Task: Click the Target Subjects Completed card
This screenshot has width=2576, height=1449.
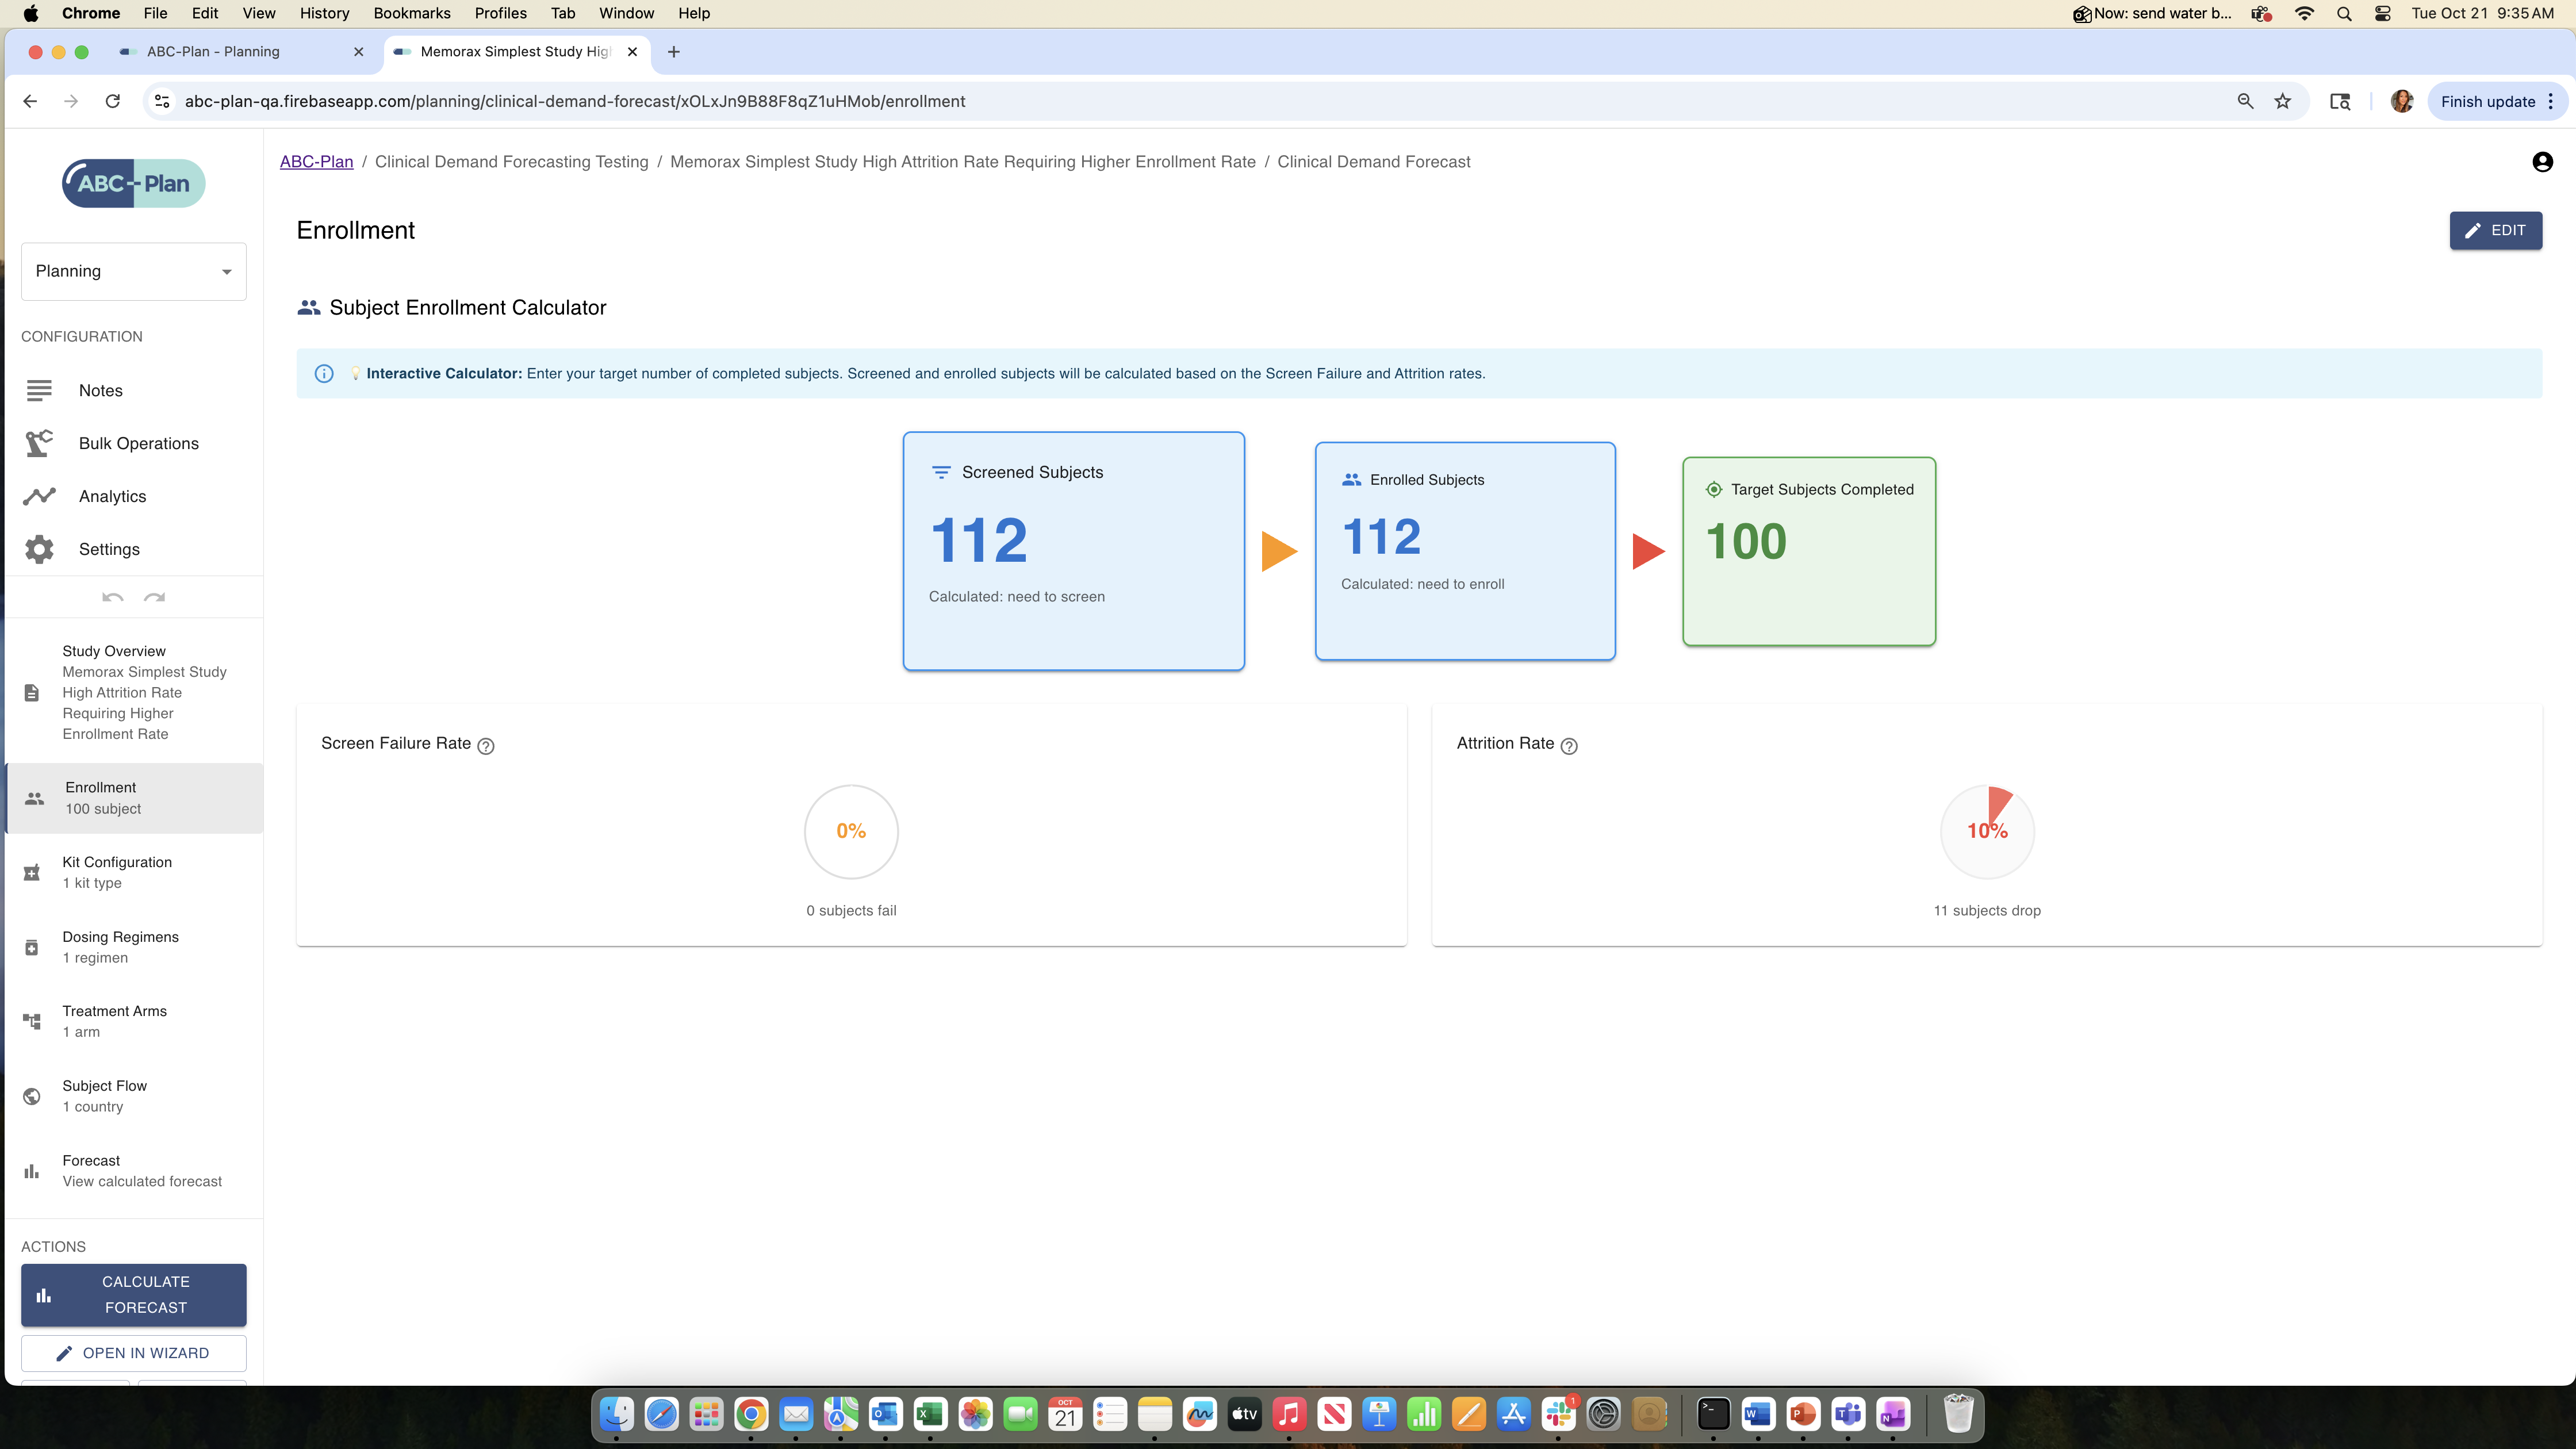Action: (x=1808, y=551)
